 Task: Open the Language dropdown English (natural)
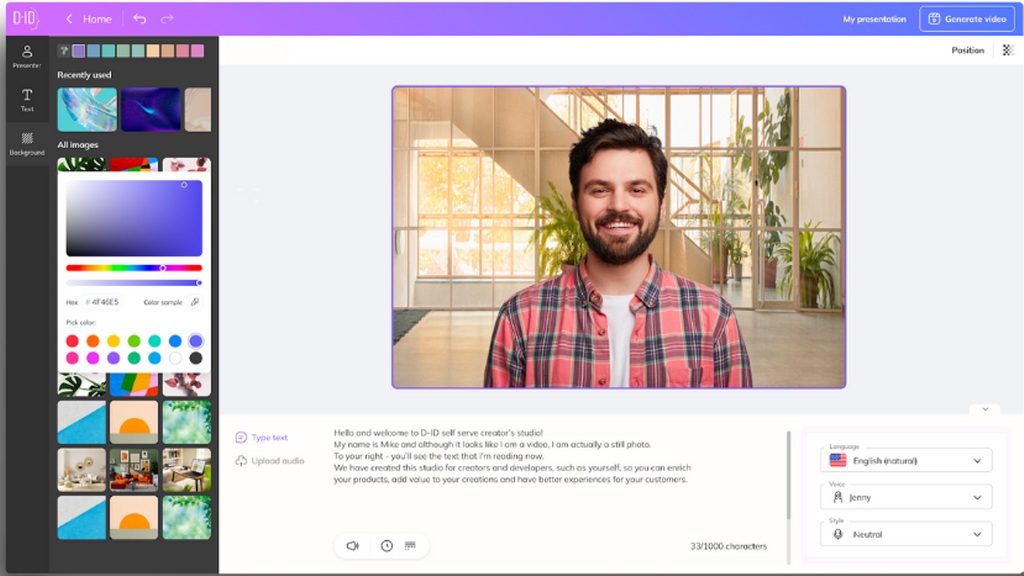point(906,461)
